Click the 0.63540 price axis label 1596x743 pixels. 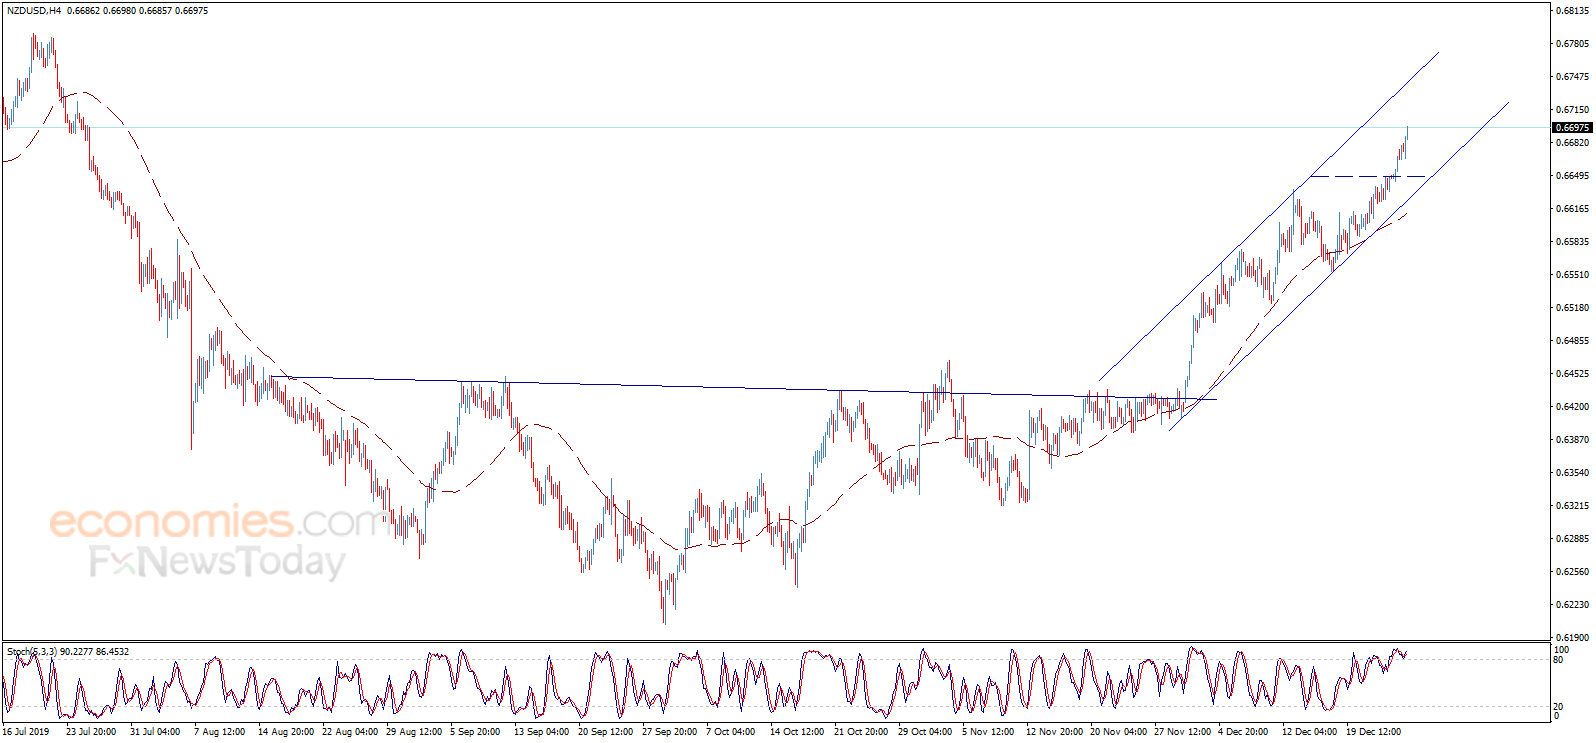pos(1573,473)
